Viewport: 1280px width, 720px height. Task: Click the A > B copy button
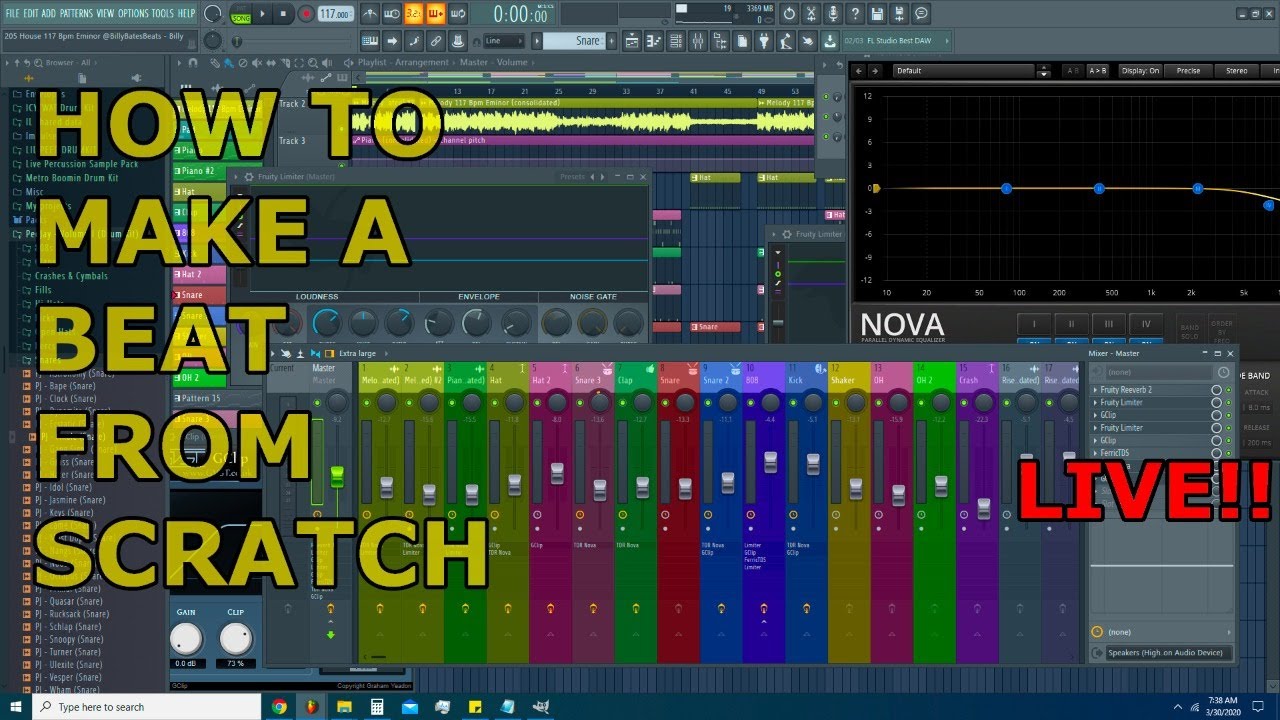1097,71
